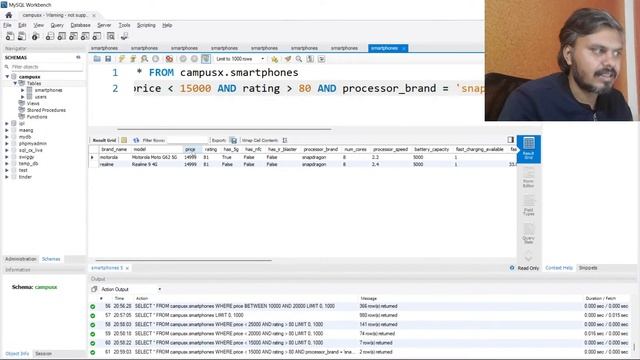This screenshot has height=360, width=640.
Task: Execute the query with the lightning icon
Action: [122, 59]
